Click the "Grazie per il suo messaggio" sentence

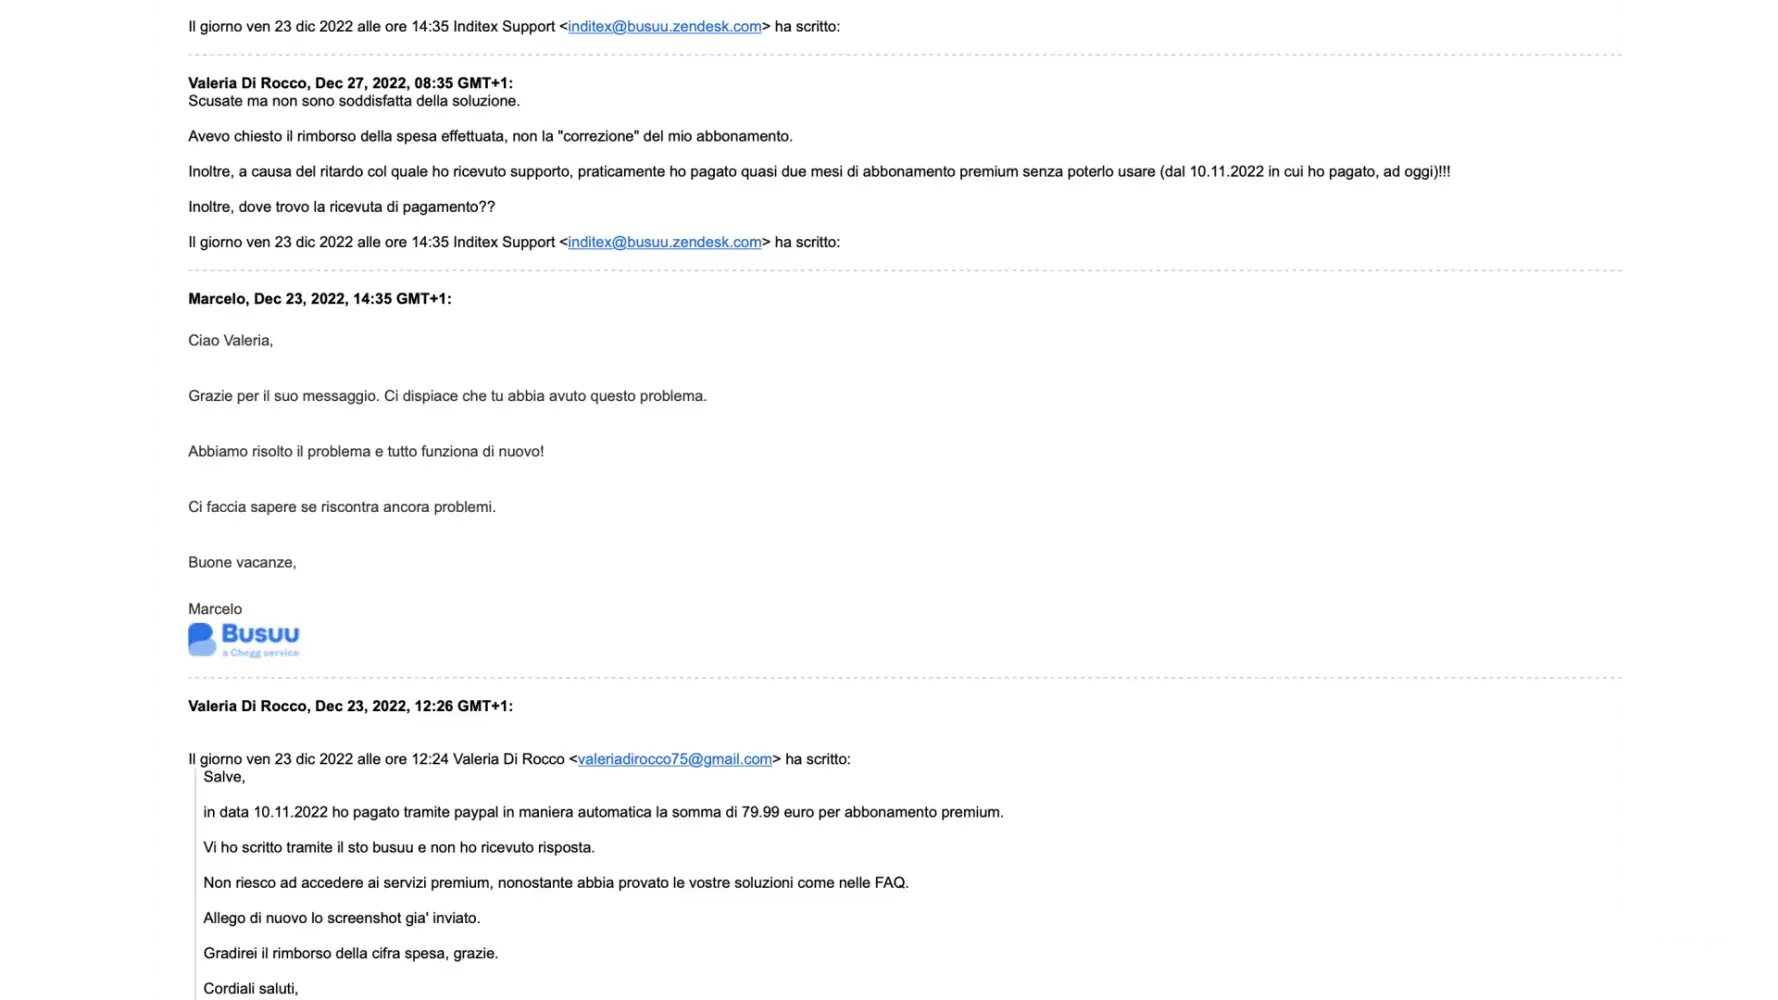tap(447, 396)
